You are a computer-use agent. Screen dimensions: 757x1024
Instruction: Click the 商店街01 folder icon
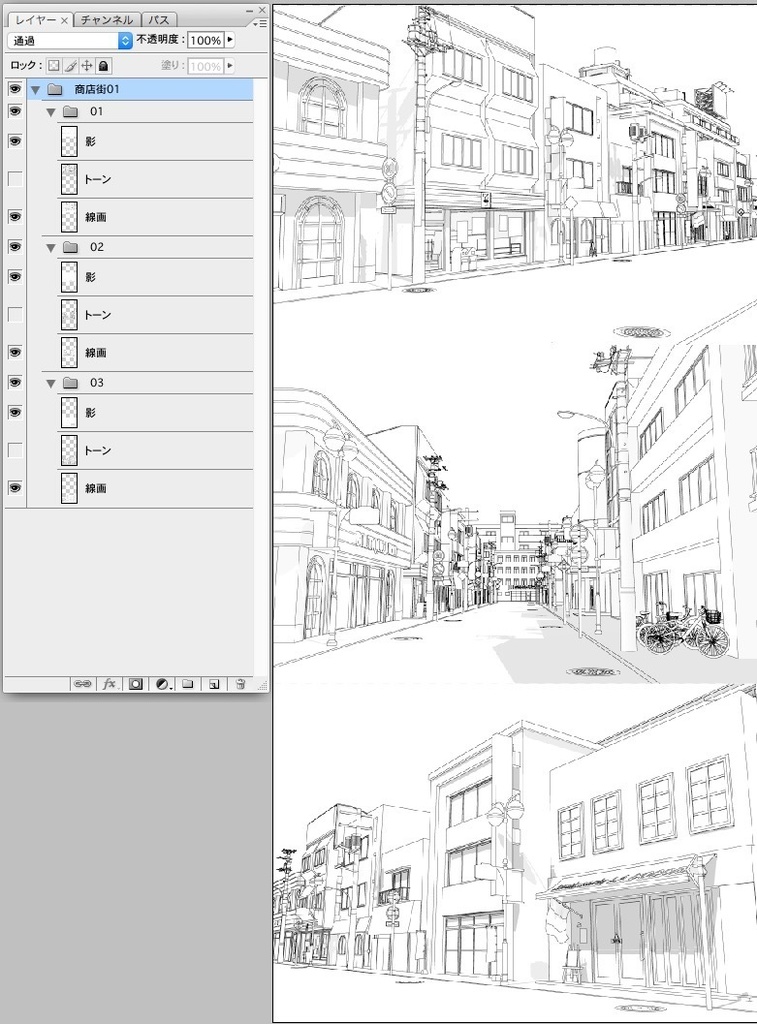point(55,89)
